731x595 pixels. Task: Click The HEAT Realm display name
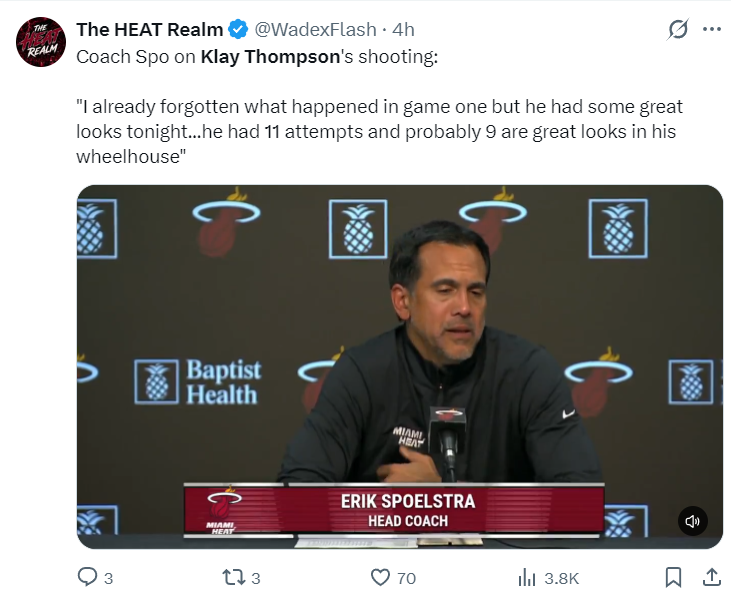tap(150, 30)
